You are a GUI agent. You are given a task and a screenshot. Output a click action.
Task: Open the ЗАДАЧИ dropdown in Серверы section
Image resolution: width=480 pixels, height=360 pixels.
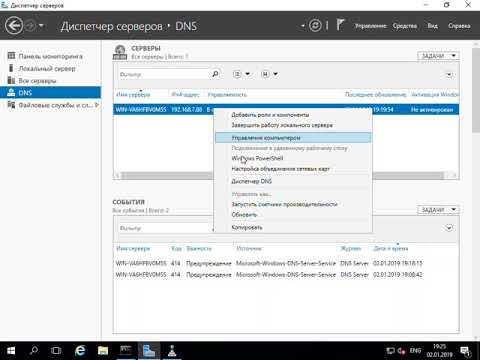pyautogui.click(x=438, y=56)
